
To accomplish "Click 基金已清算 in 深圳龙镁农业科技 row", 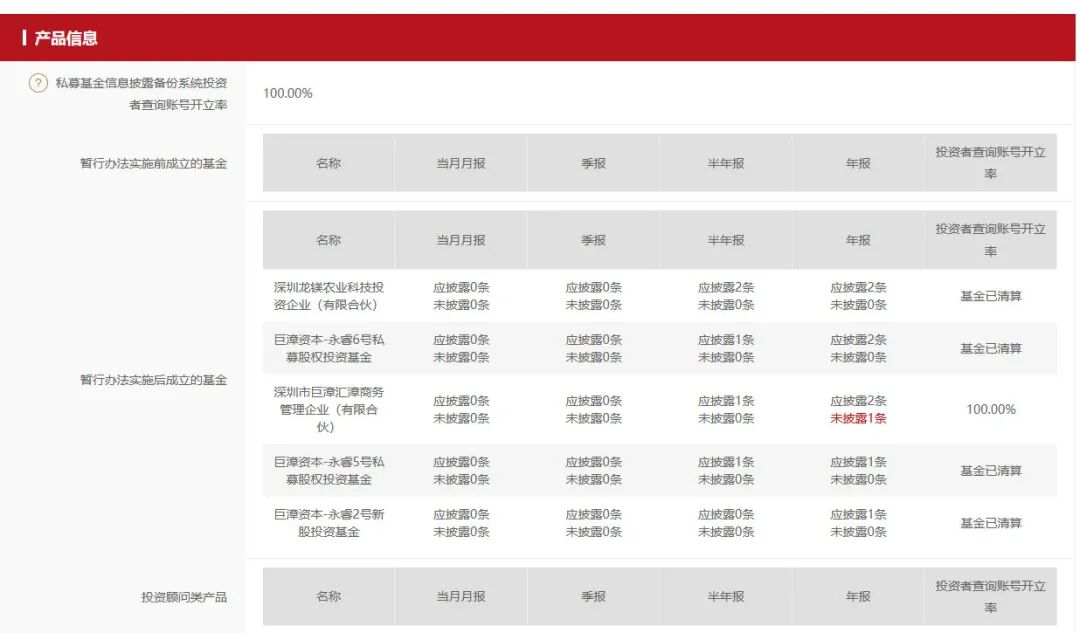I will click(x=990, y=296).
